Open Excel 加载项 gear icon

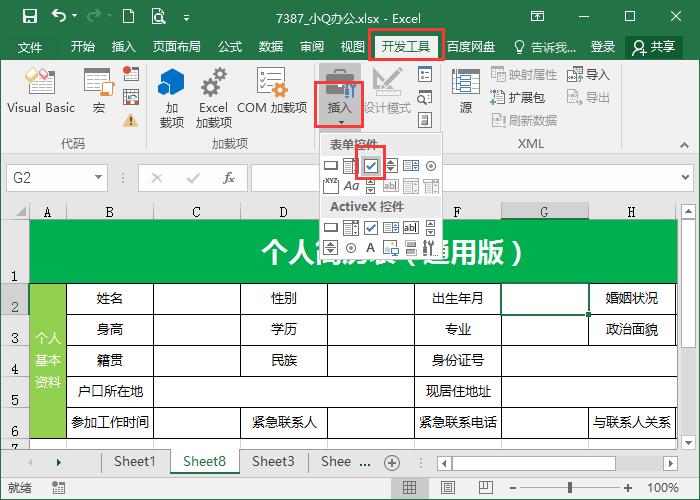click(x=213, y=98)
